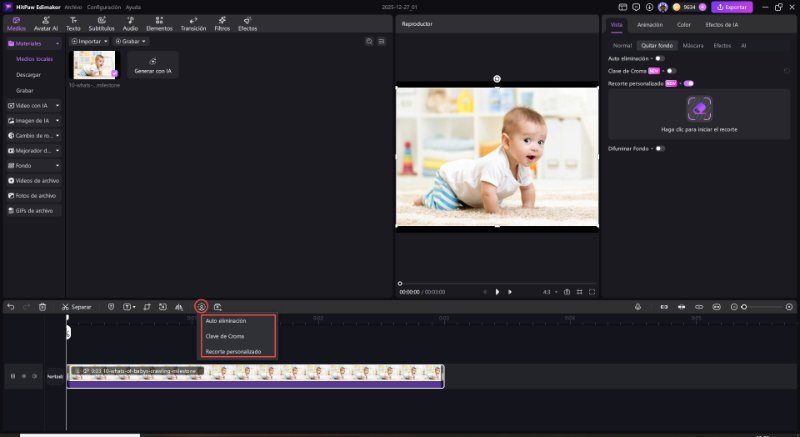800x437 pixels.
Task: Turn on the Clave de Croma toggle
Action: pos(671,71)
